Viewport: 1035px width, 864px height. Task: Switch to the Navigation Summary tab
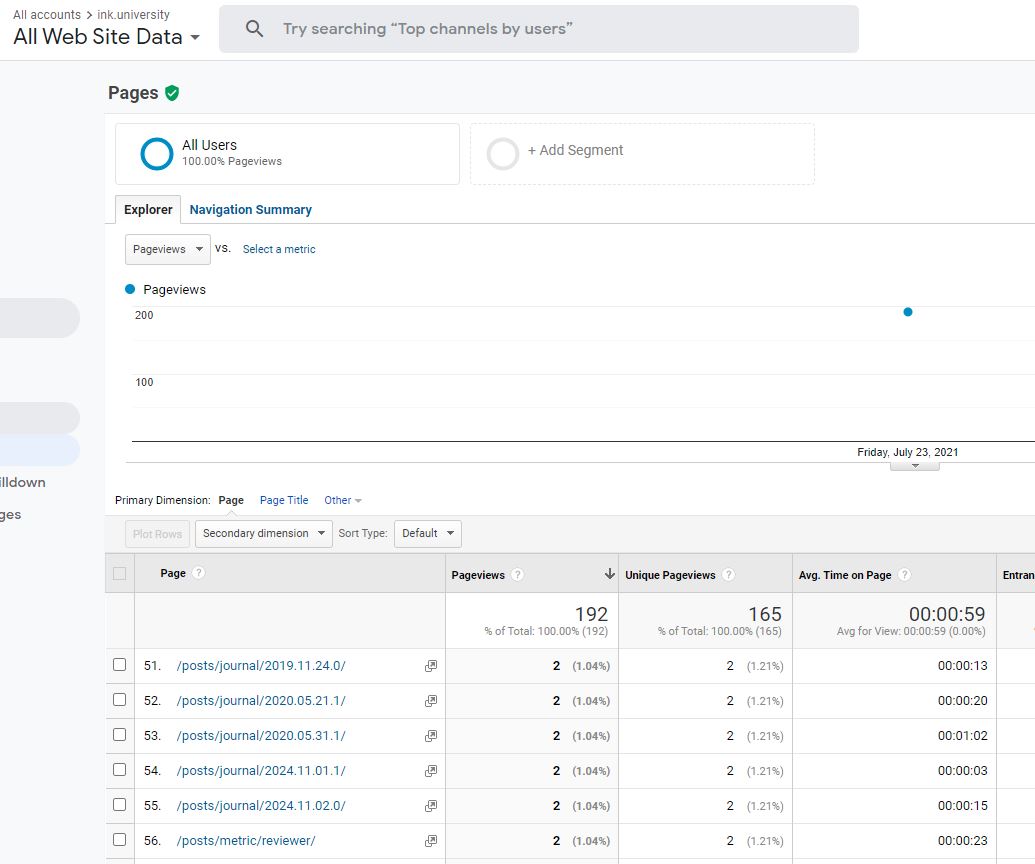(x=250, y=209)
